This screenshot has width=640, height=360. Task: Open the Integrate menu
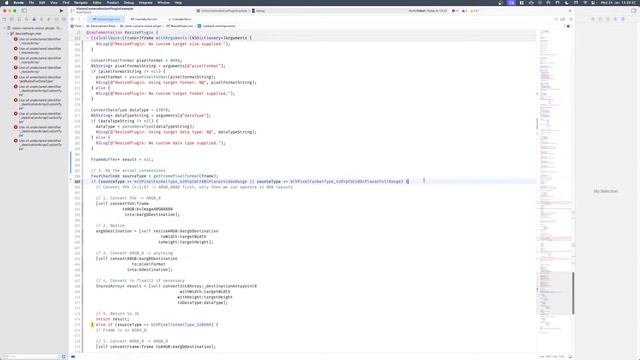(146, 2)
